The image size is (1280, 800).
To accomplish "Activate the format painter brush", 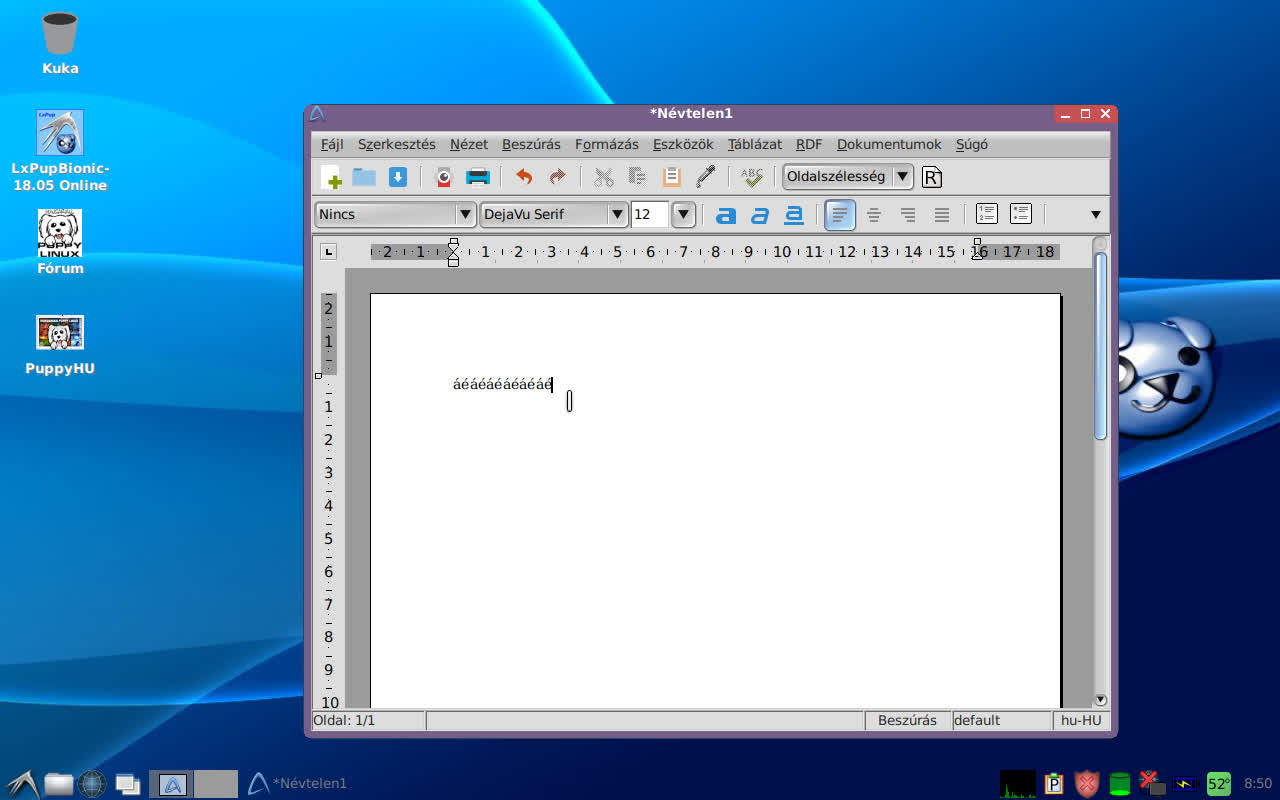I will (706, 177).
